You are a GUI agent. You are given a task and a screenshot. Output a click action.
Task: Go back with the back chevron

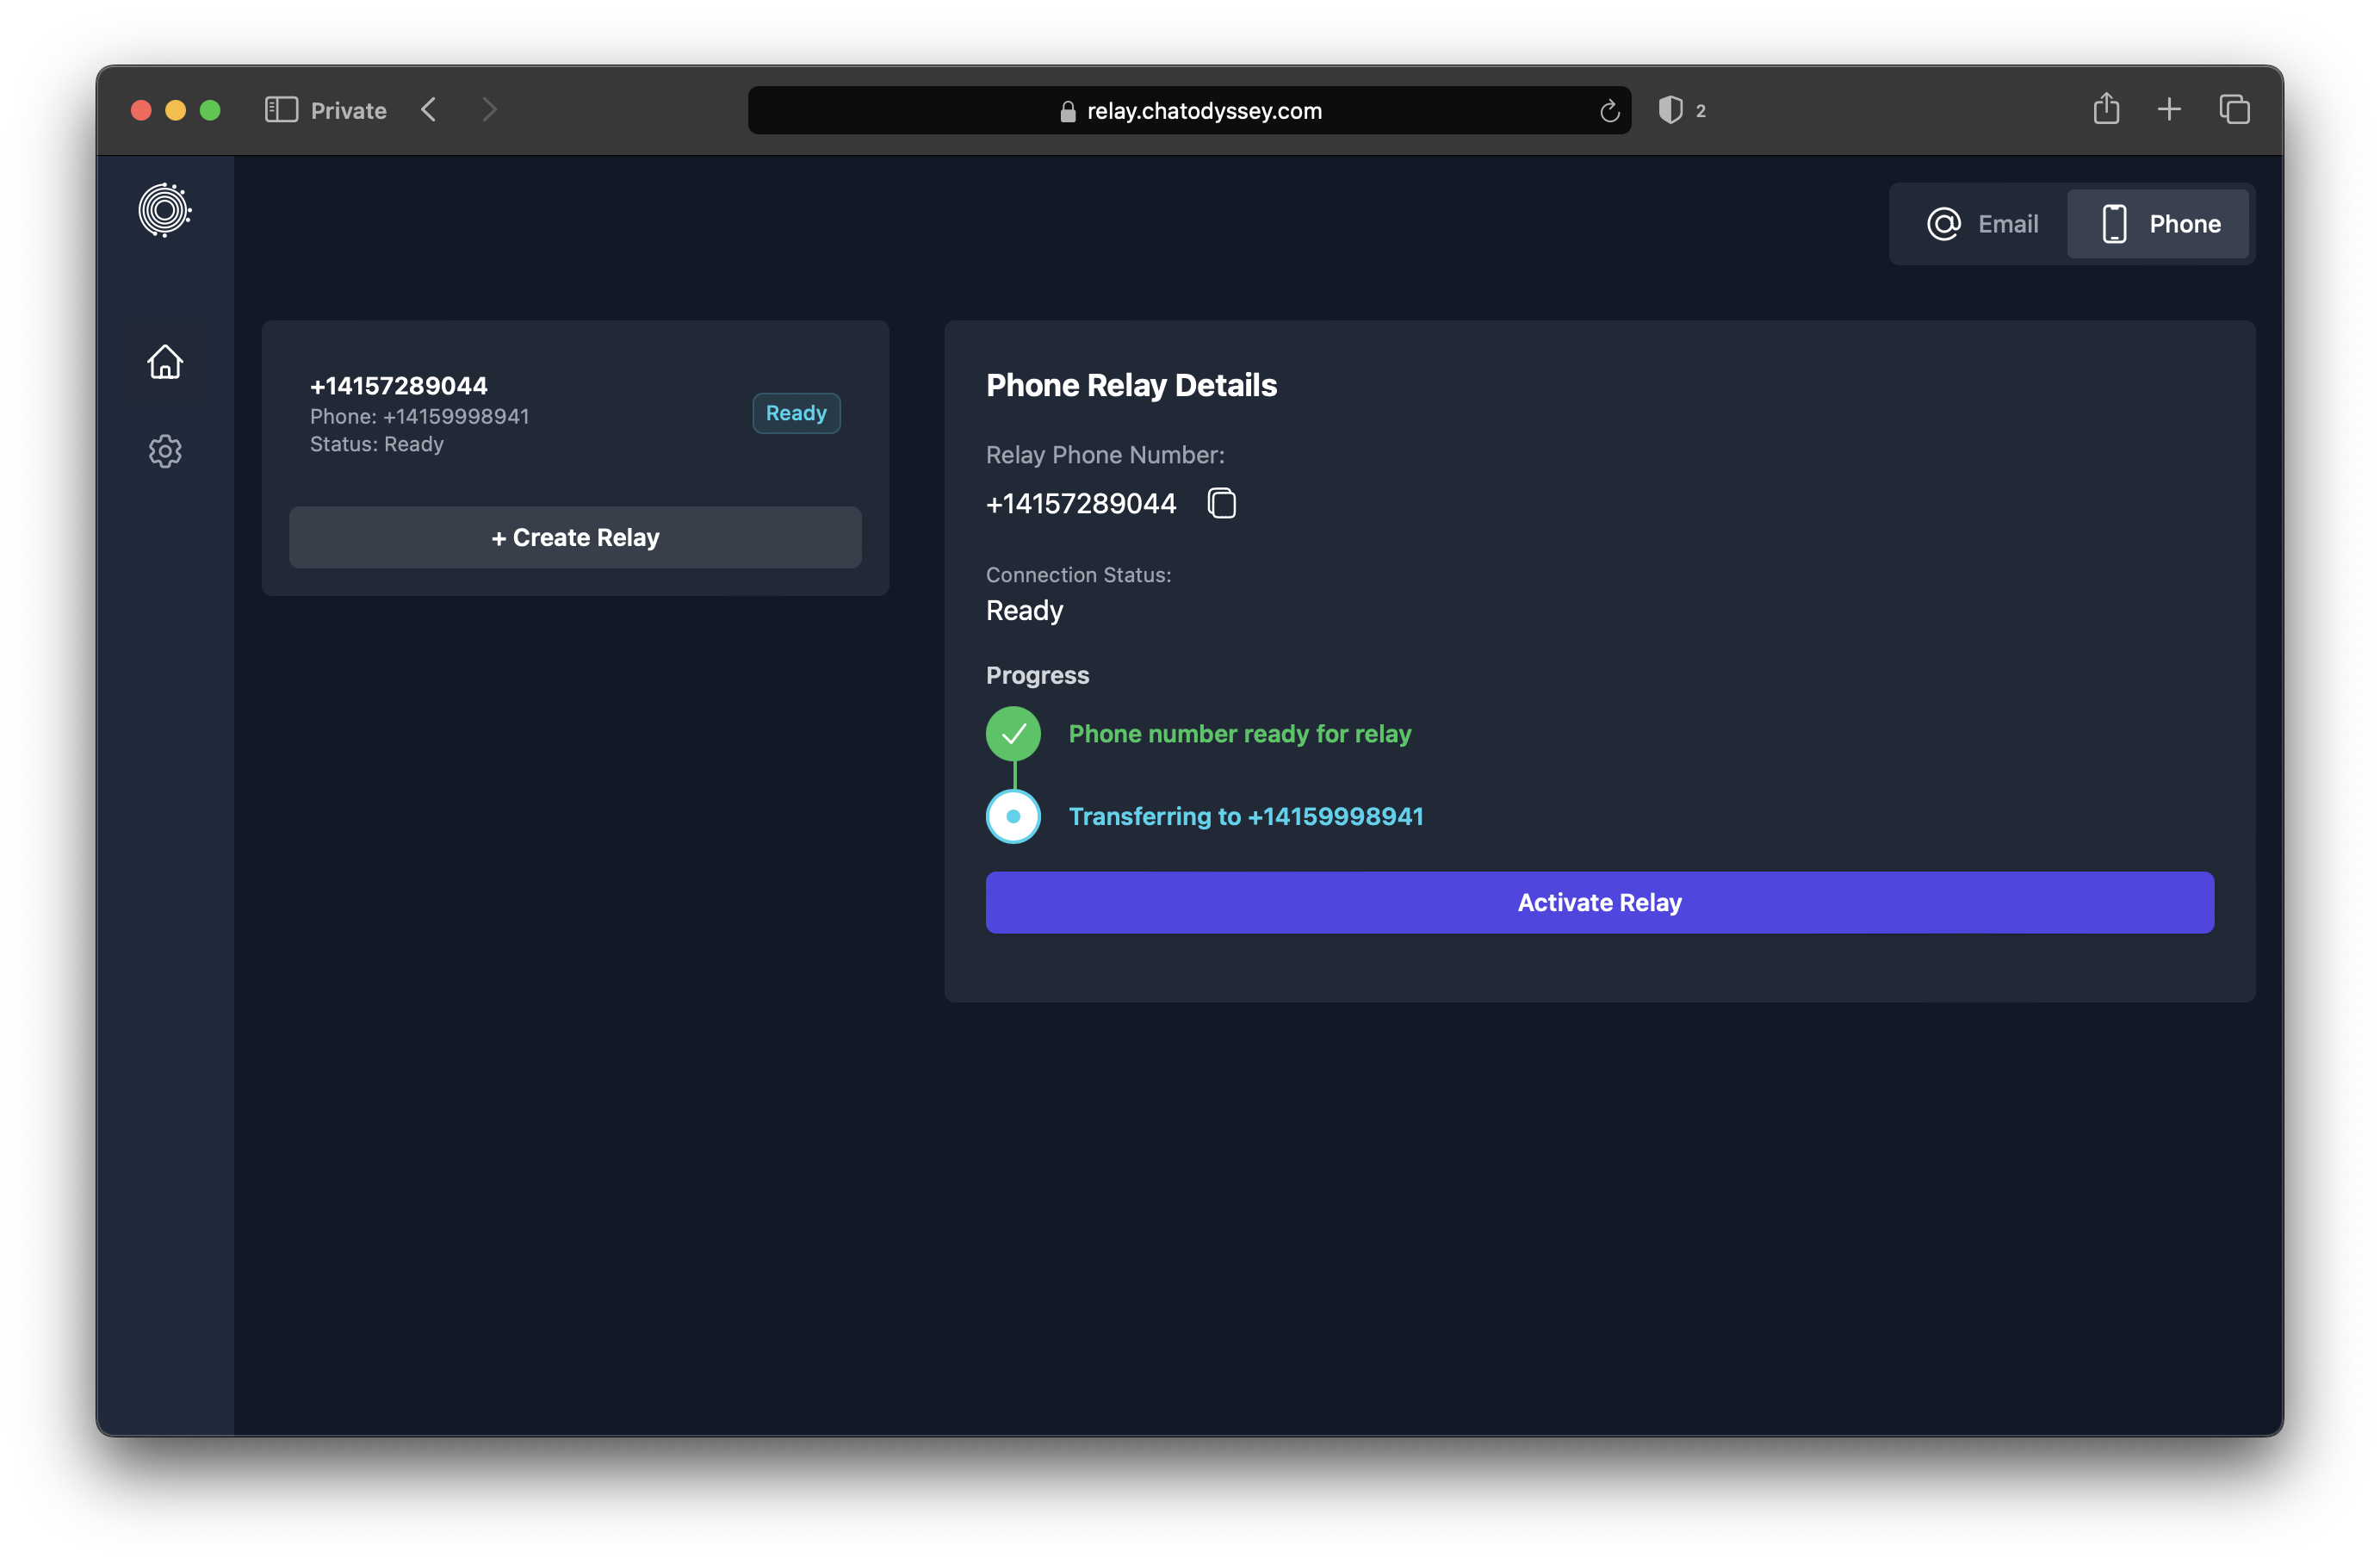pyautogui.click(x=429, y=110)
